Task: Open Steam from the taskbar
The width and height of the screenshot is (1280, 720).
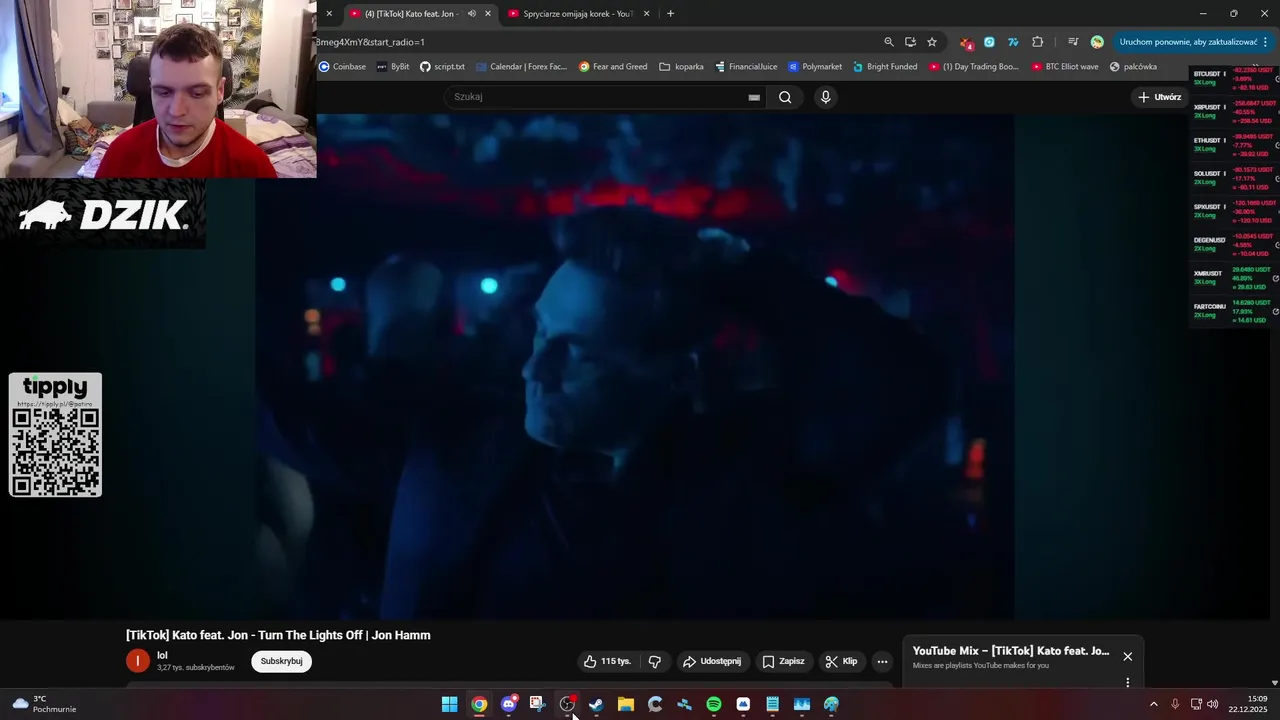Action: 596,705
